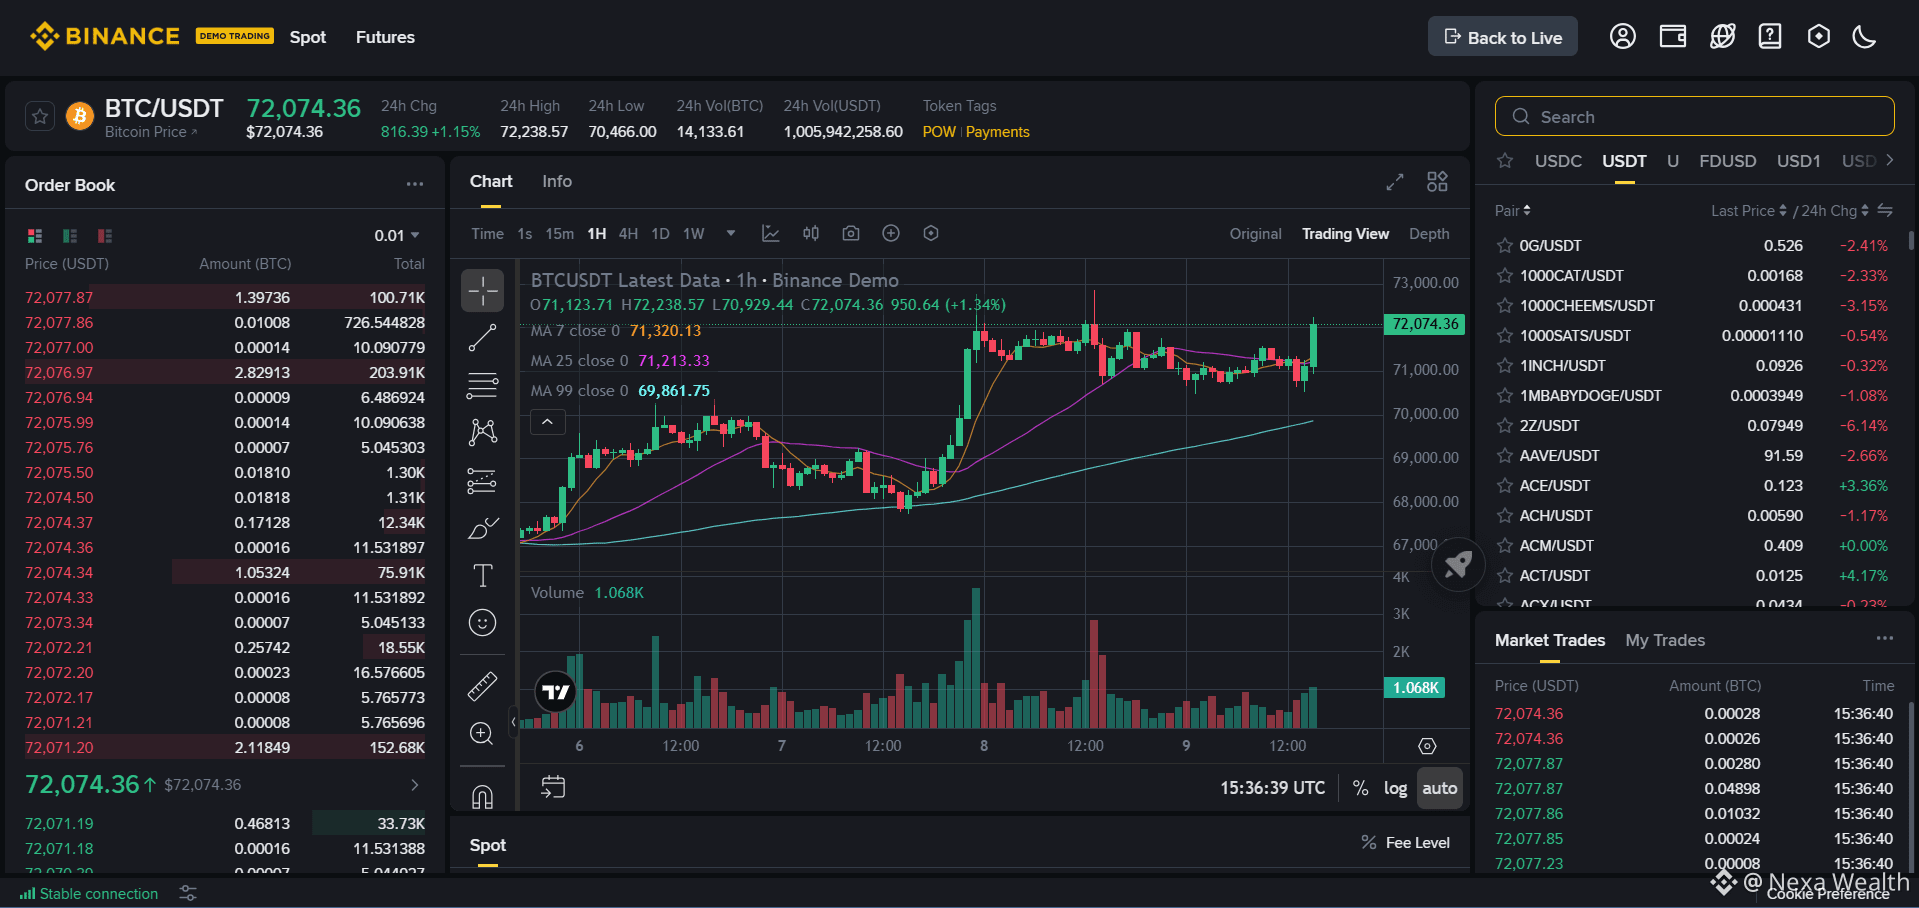1919x908 pixels.
Task: Switch to the Futures tab
Action: [x=385, y=37]
